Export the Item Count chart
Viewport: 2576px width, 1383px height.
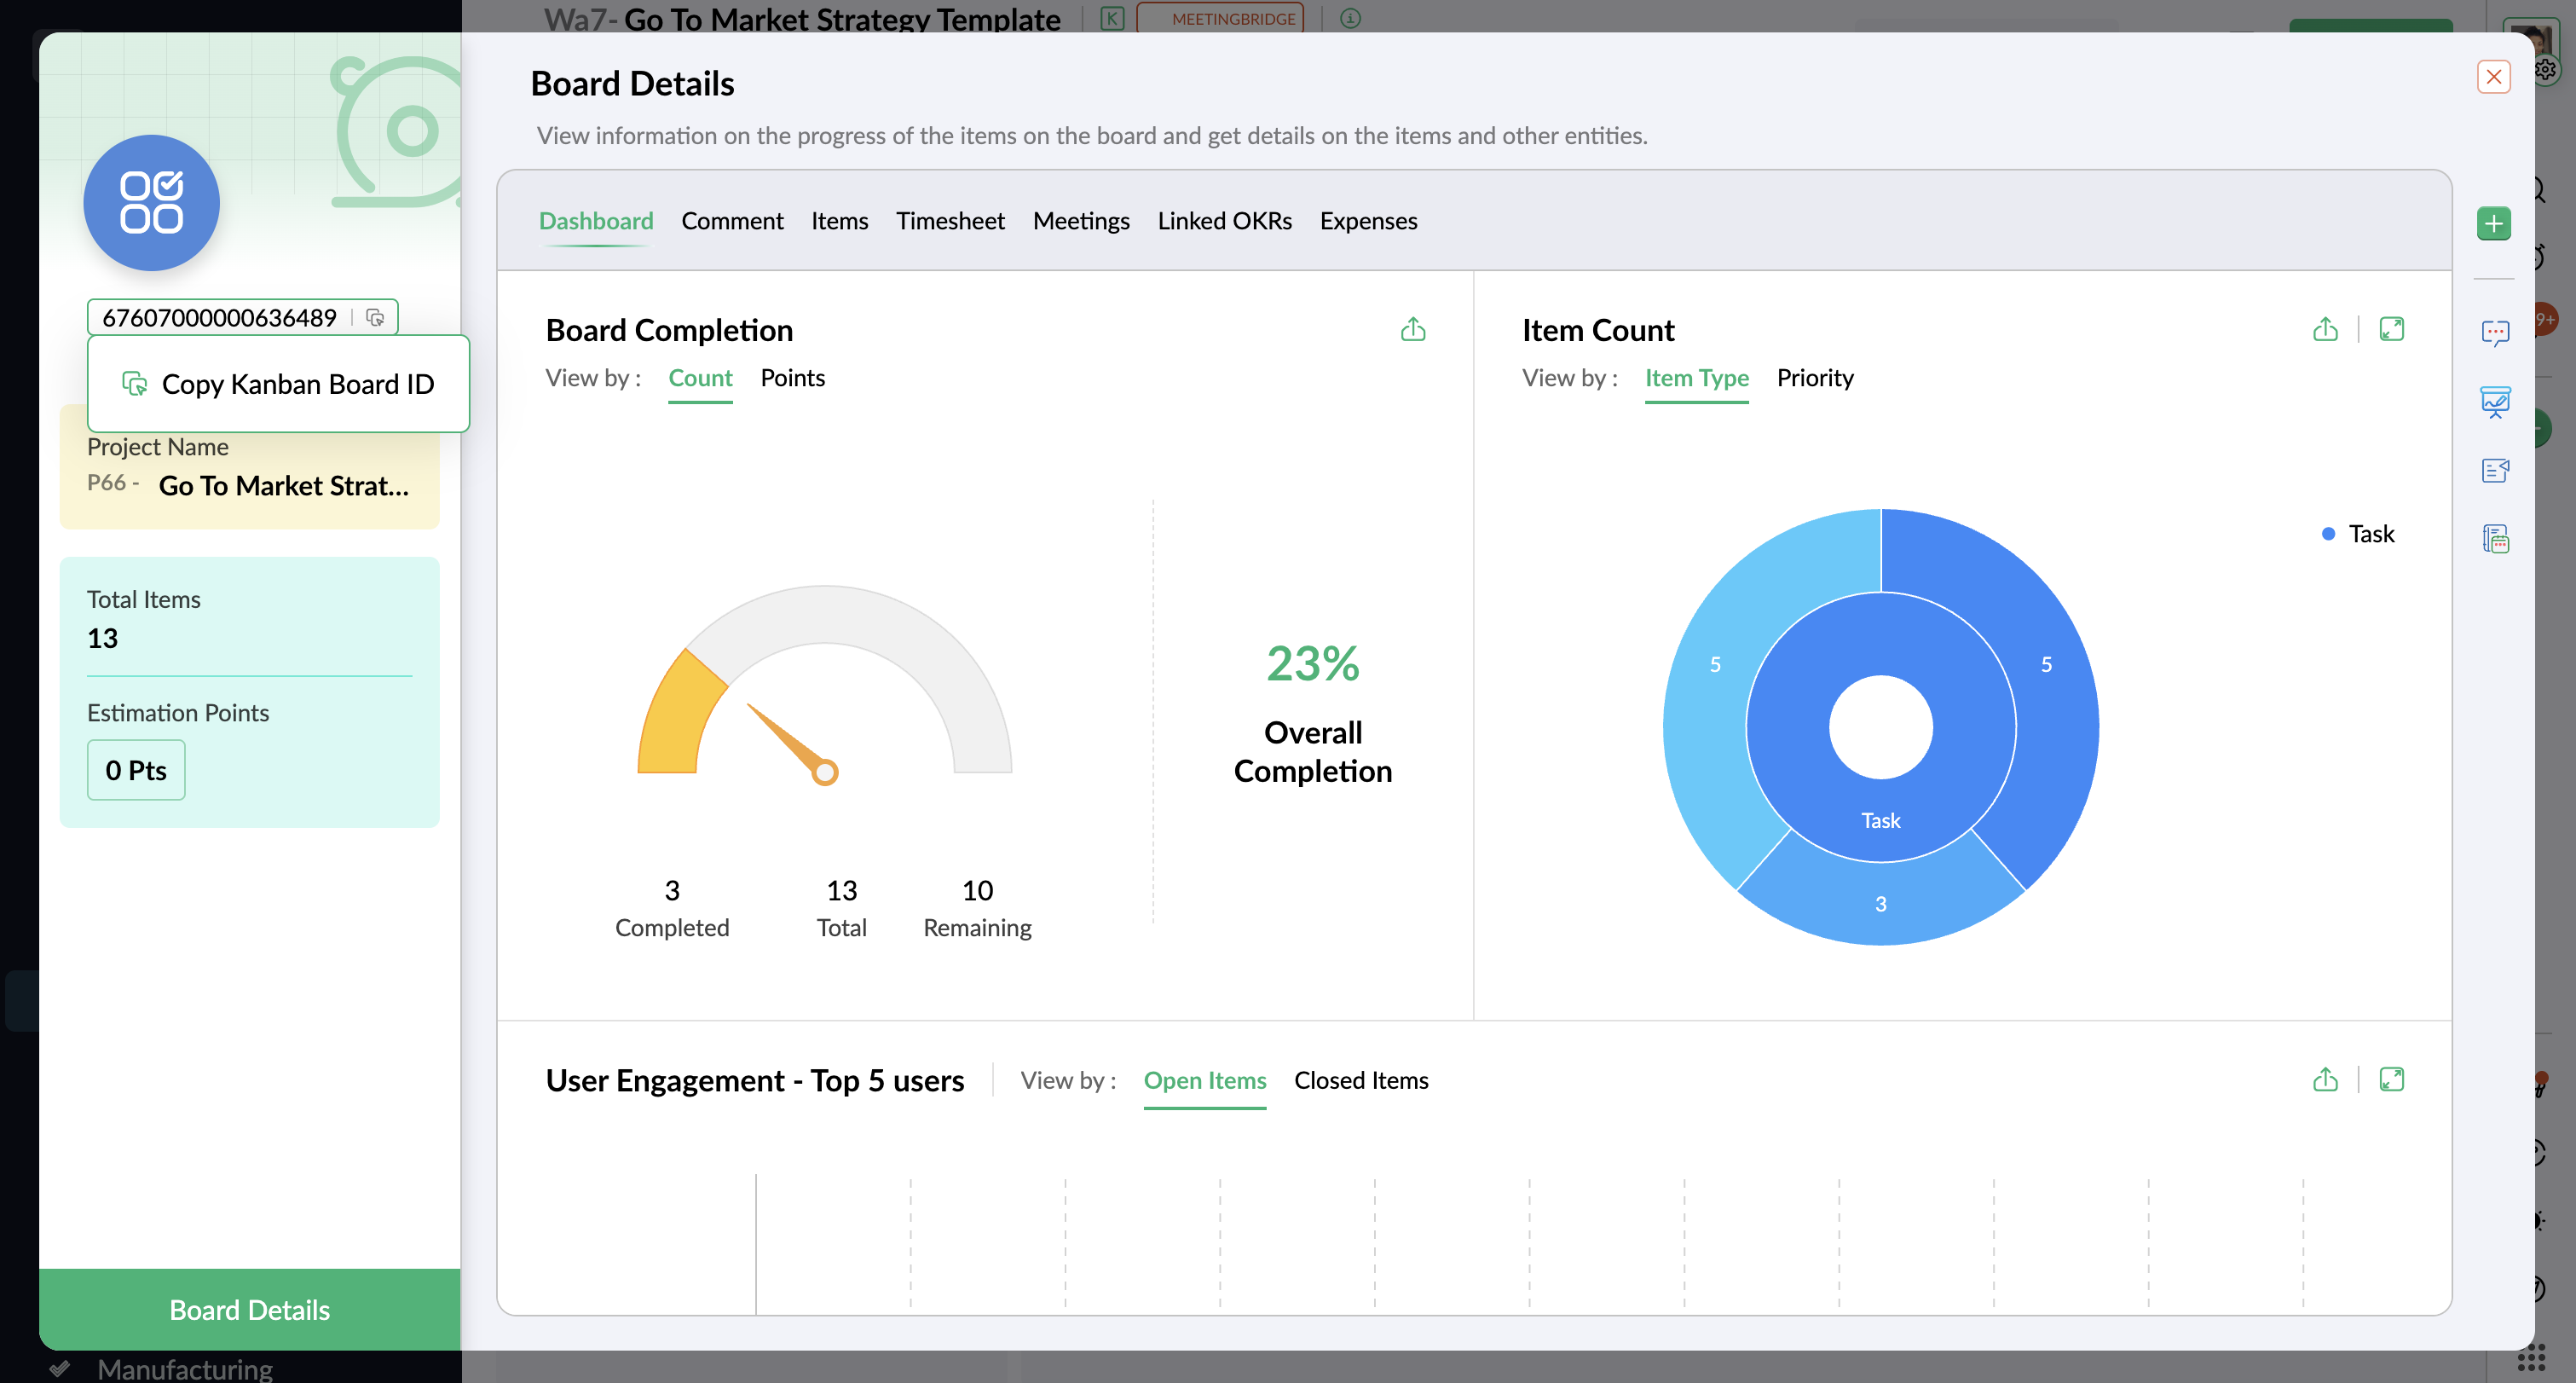point(2325,329)
